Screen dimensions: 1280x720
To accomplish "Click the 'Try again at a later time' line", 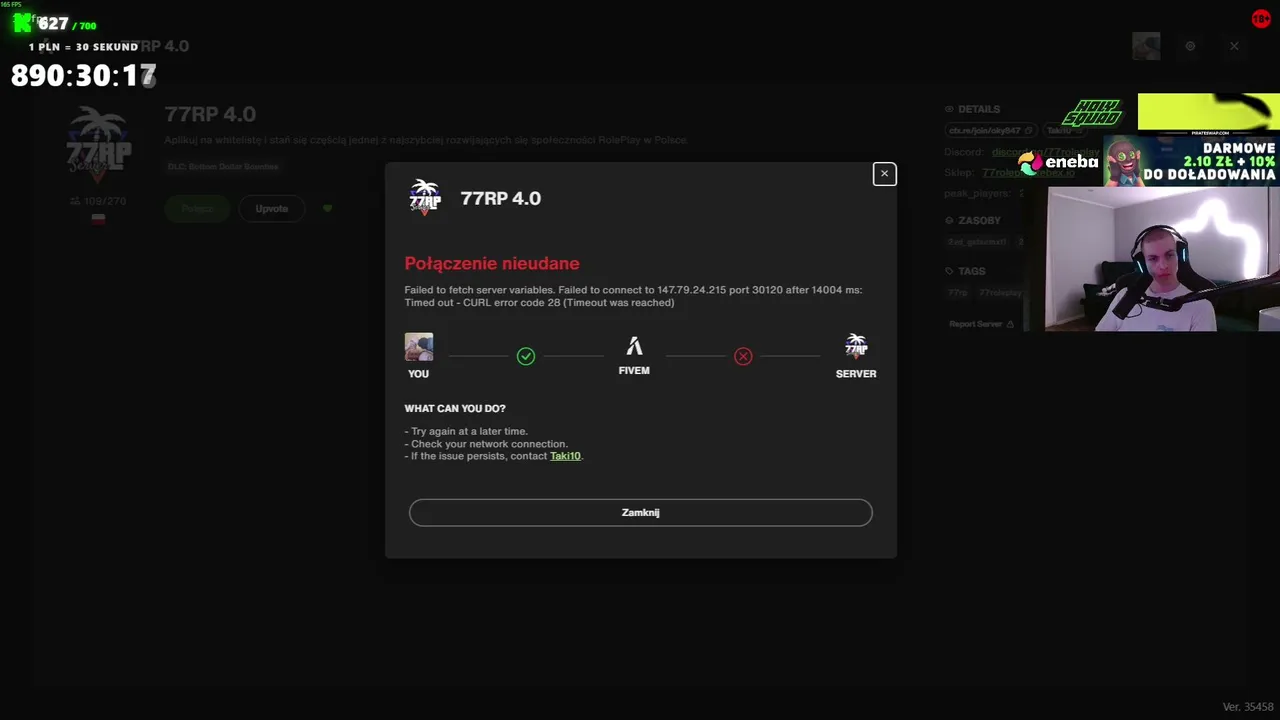I will click(x=466, y=432).
